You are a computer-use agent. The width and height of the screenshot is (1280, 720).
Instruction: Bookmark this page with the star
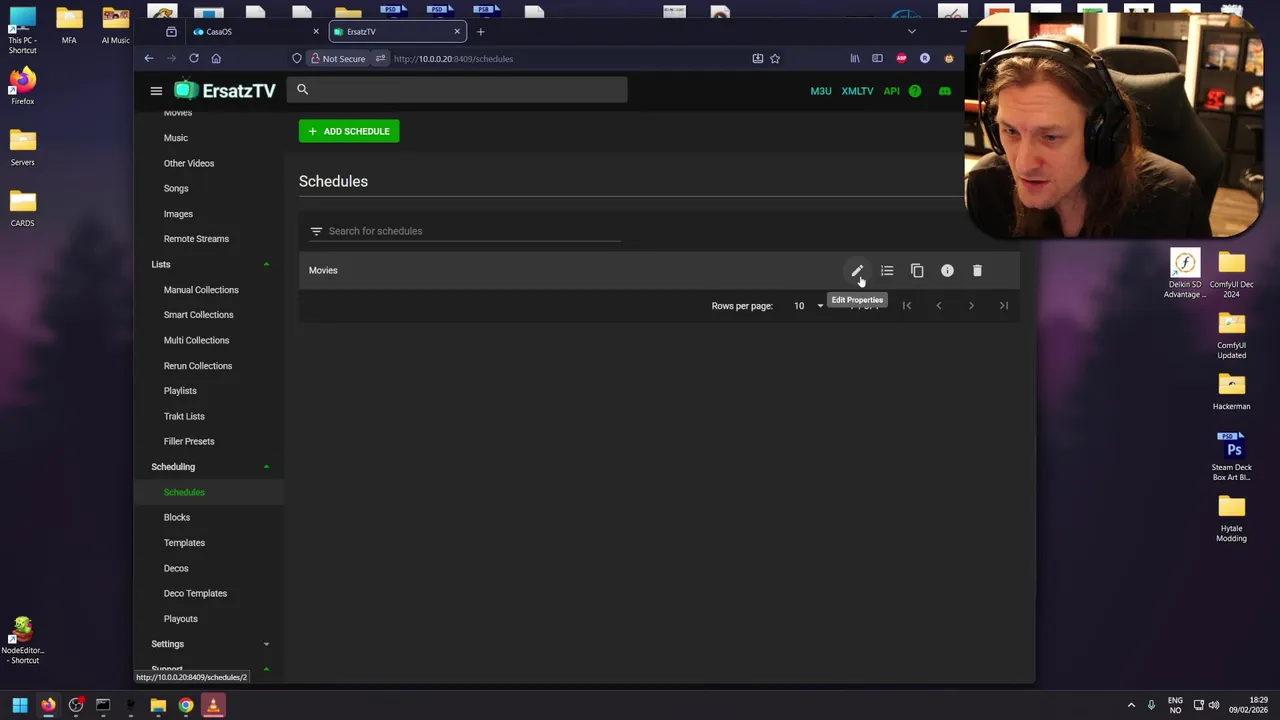click(775, 58)
